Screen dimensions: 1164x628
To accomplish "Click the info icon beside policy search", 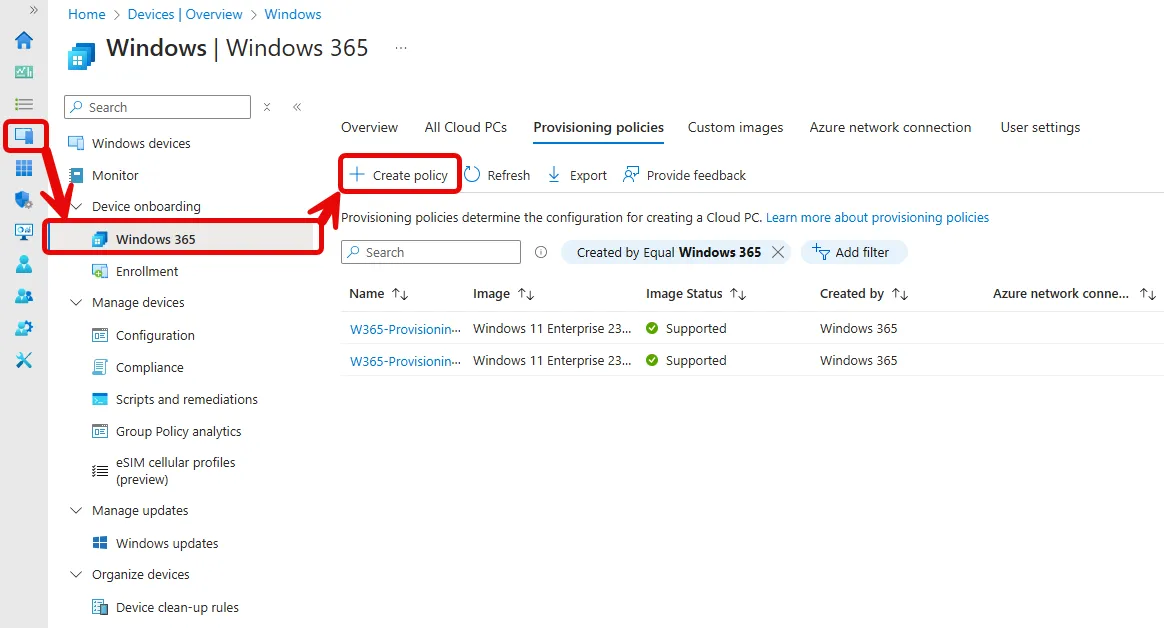I will click(x=541, y=252).
